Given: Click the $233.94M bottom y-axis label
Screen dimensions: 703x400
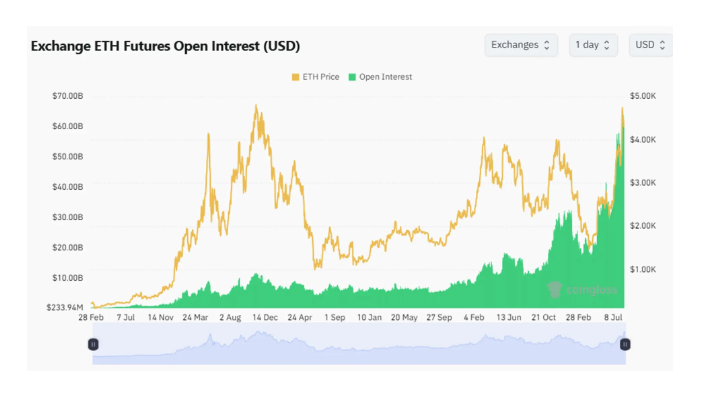Looking at the screenshot, I should pos(63,306).
